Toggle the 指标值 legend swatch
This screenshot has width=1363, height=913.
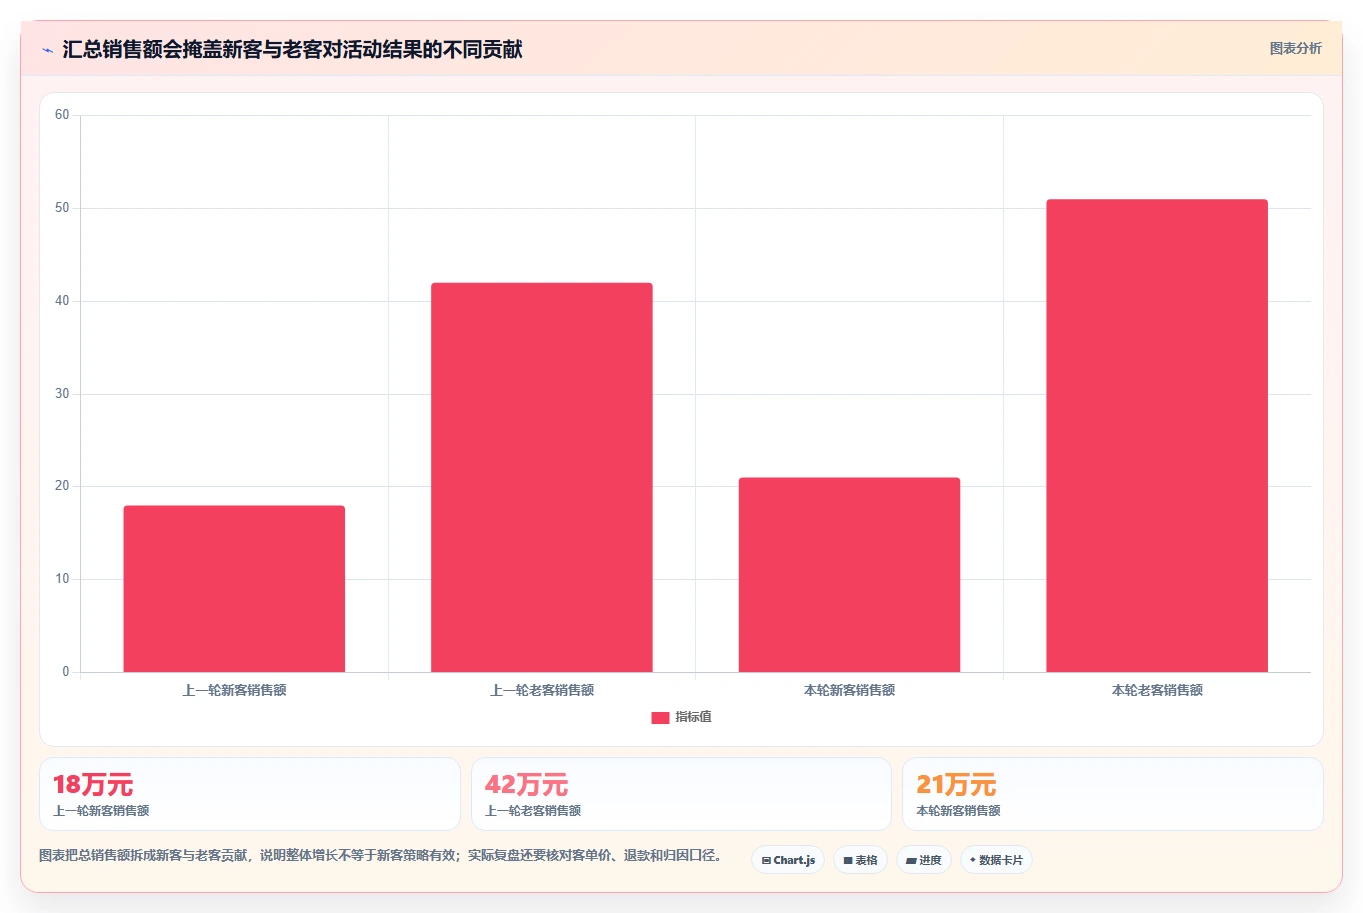[x=660, y=717]
